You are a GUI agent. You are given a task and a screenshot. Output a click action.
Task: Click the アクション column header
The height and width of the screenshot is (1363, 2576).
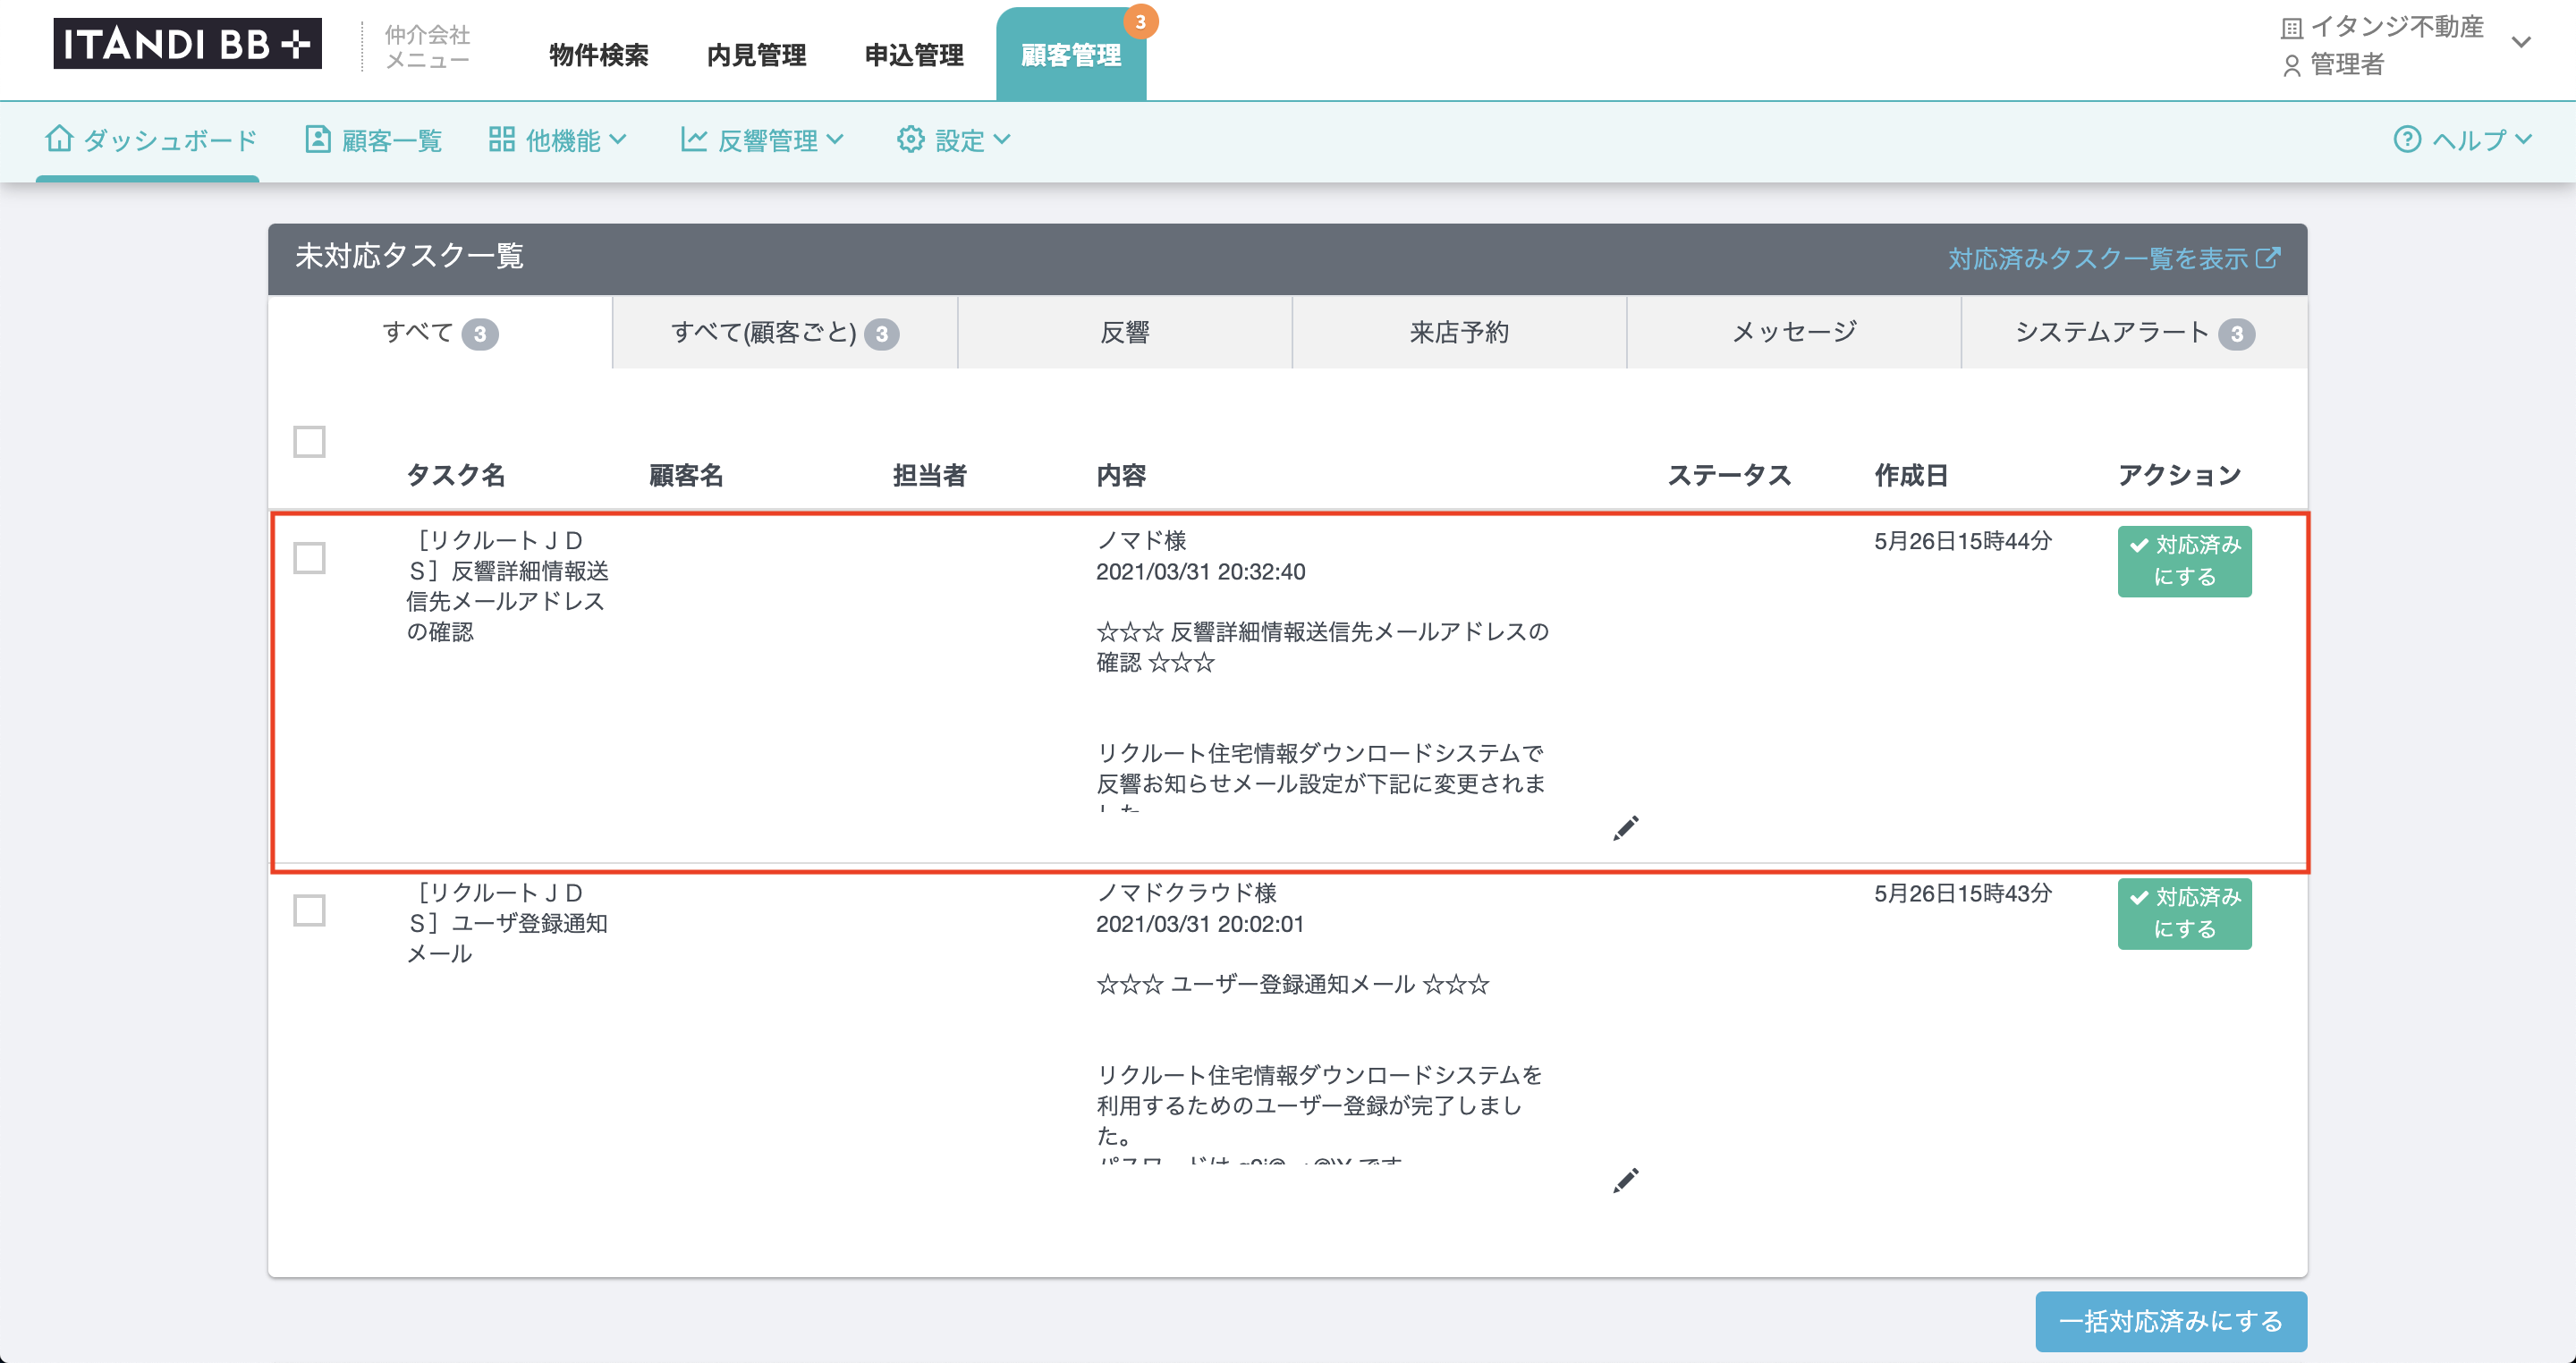tap(2179, 475)
